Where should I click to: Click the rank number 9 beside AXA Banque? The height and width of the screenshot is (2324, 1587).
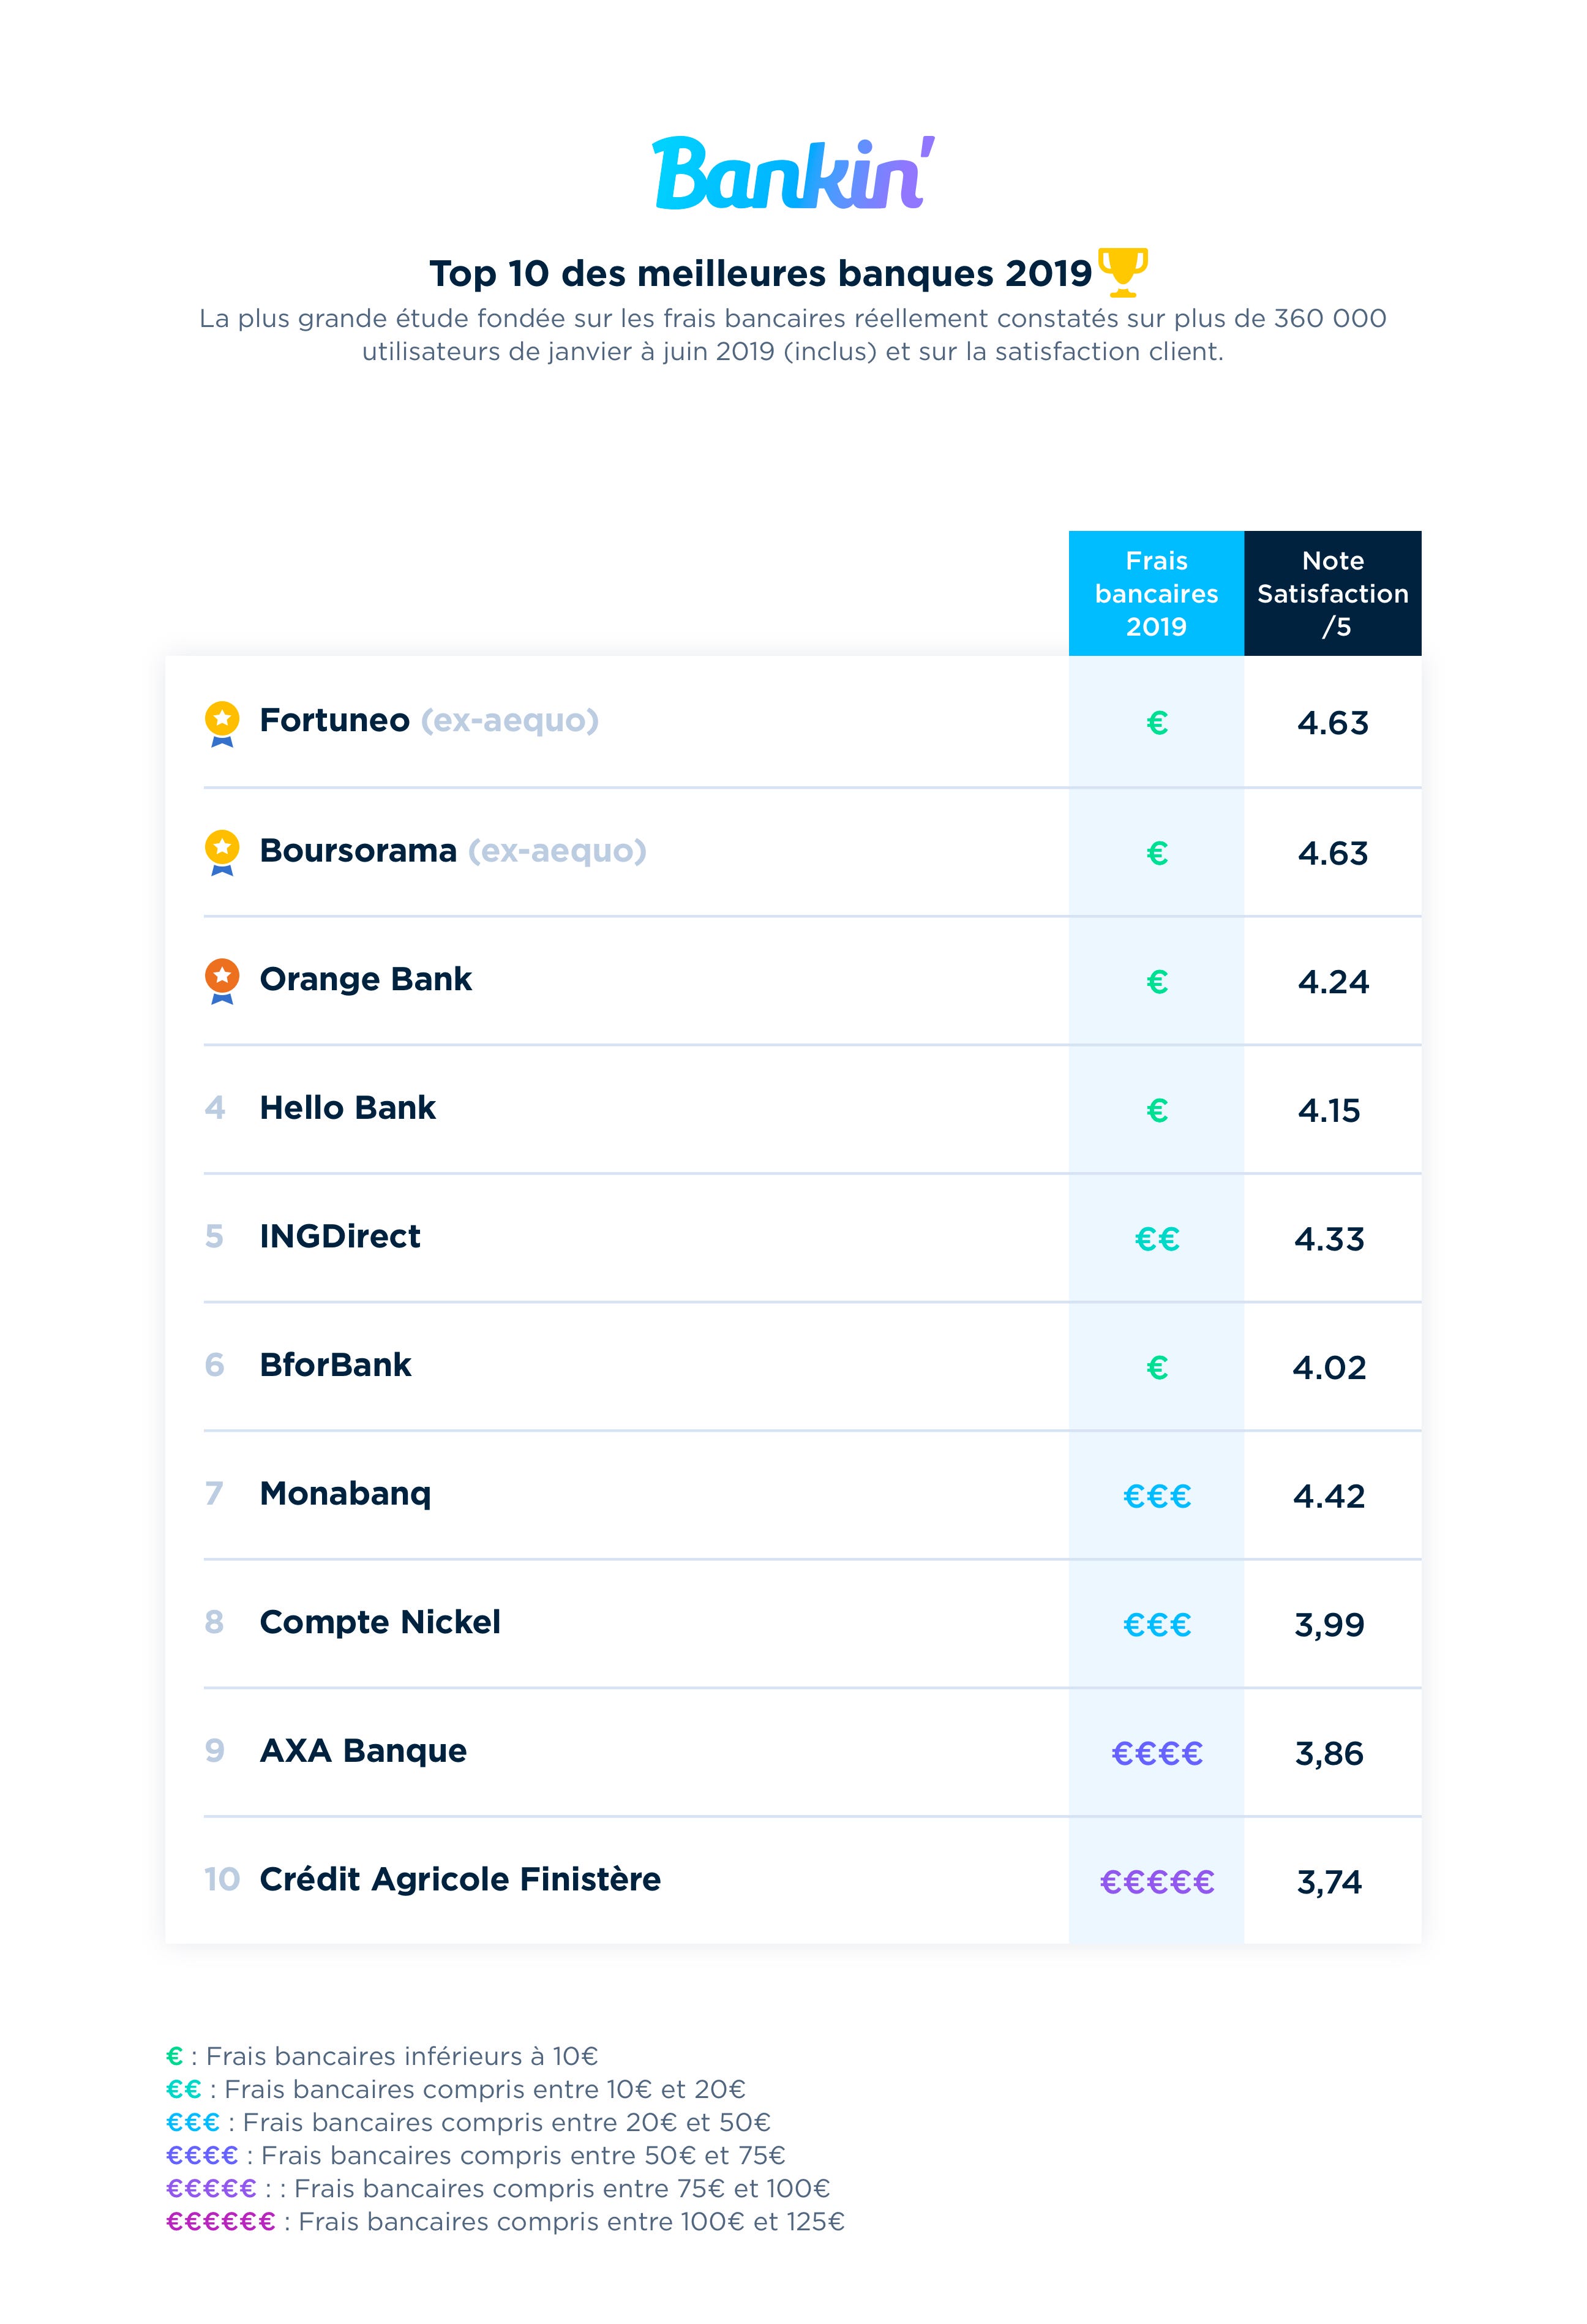pyautogui.click(x=215, y=1751)
